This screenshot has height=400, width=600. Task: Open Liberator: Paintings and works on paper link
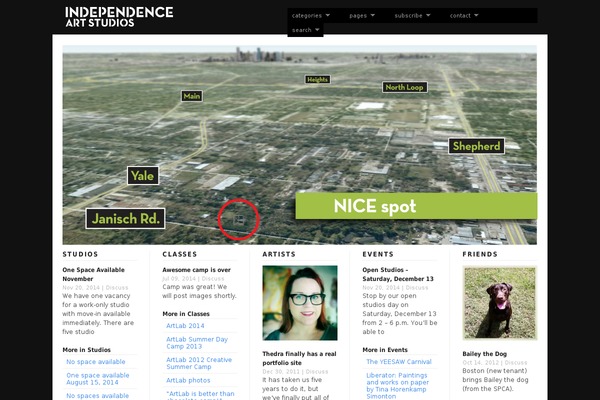[x=398, y=386]
